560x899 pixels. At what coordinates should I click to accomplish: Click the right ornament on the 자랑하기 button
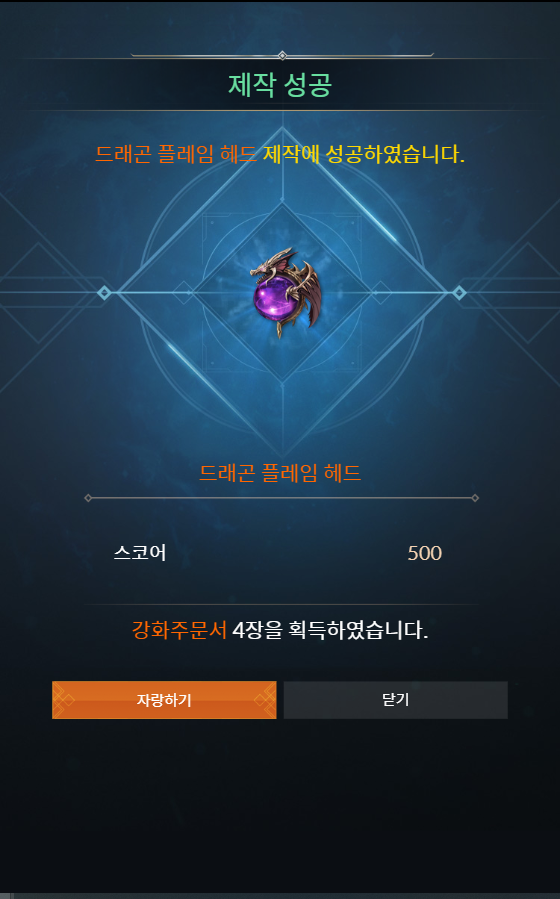click(265, 700)
